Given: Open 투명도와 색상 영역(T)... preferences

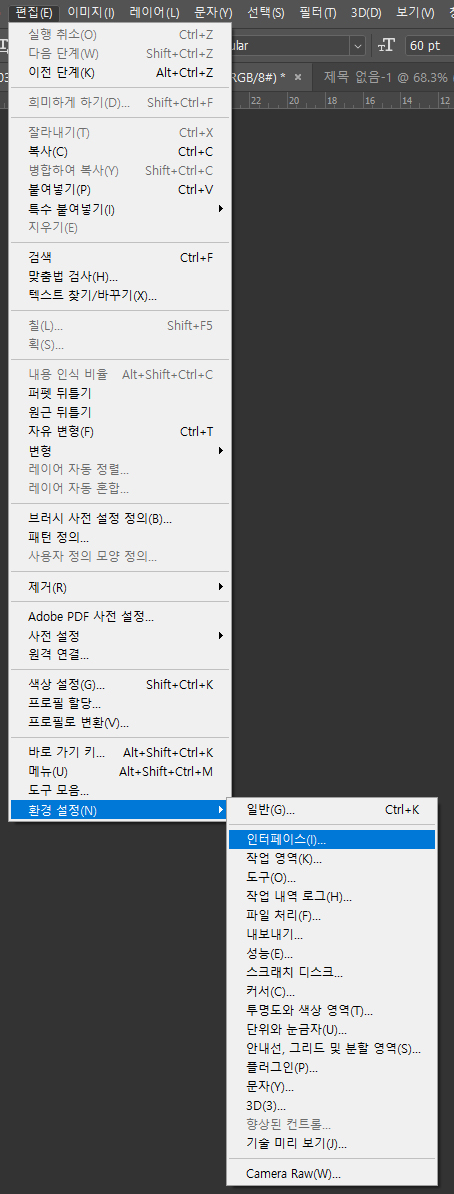Looking at the screenshot, I should coord(331,1010).
